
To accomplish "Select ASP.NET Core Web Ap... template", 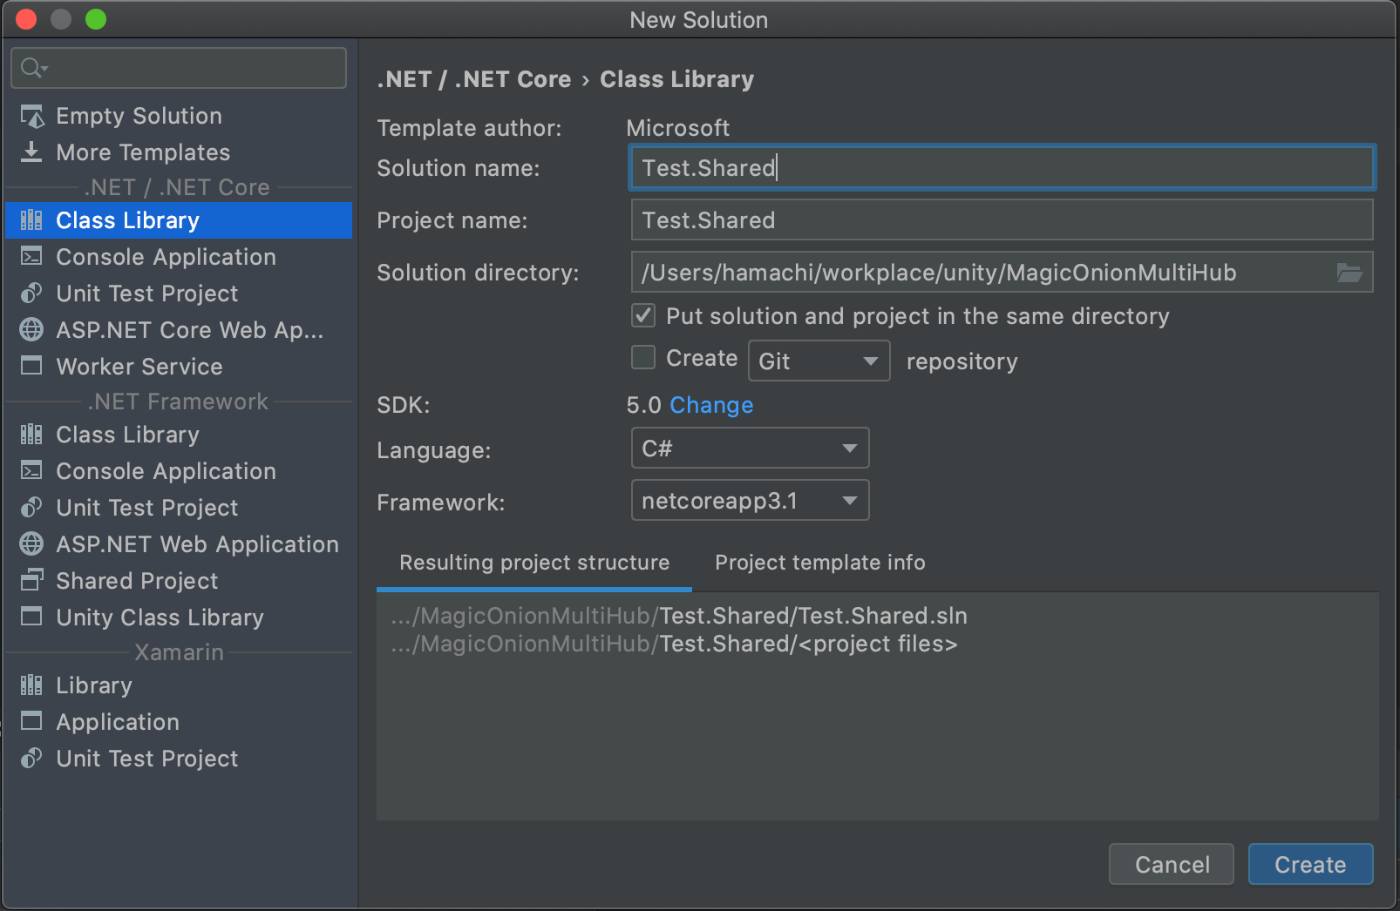I will pyautogui.click(x=179, y=330).
